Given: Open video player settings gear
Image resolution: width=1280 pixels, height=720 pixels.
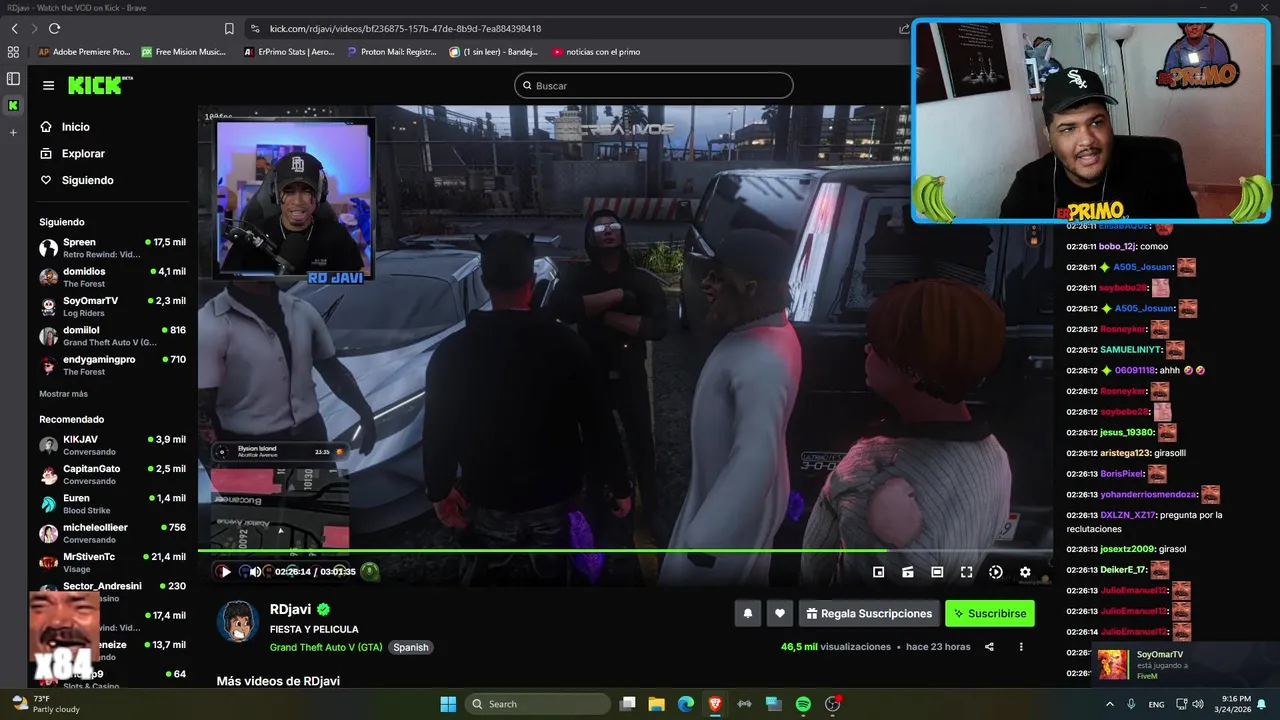Looking at the screenshot, I should 1025,572.
